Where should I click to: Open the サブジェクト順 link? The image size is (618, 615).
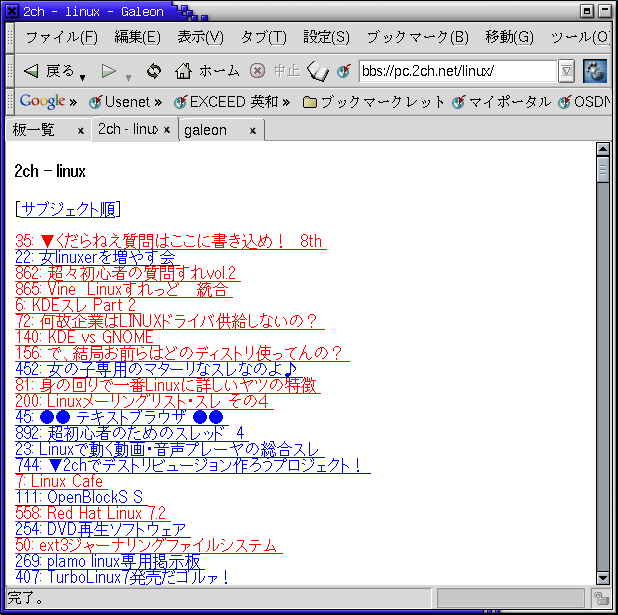tap(68, 209)
